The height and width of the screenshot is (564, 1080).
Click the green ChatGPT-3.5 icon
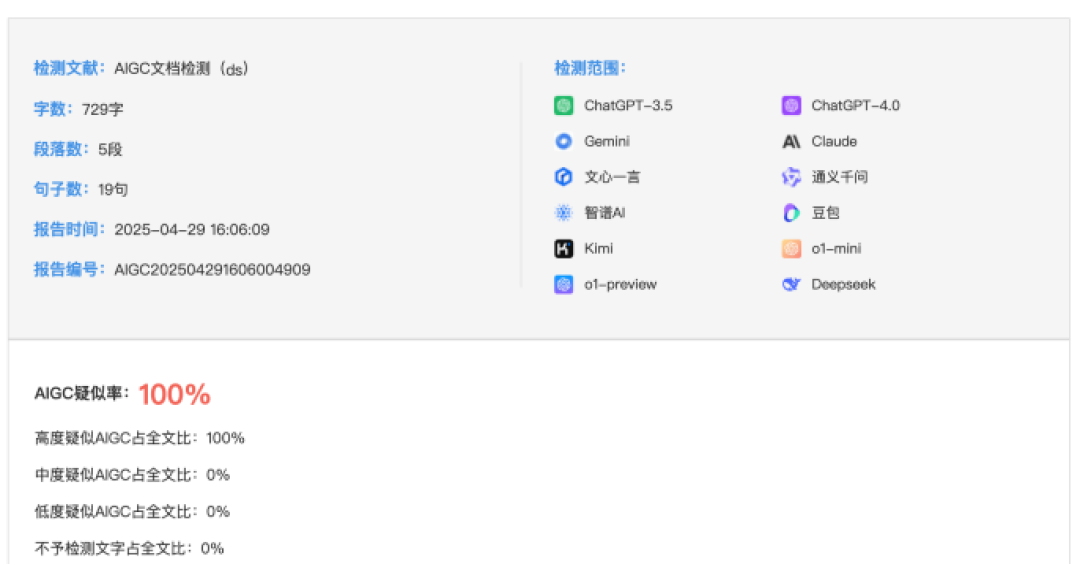[x=563, y=105]
